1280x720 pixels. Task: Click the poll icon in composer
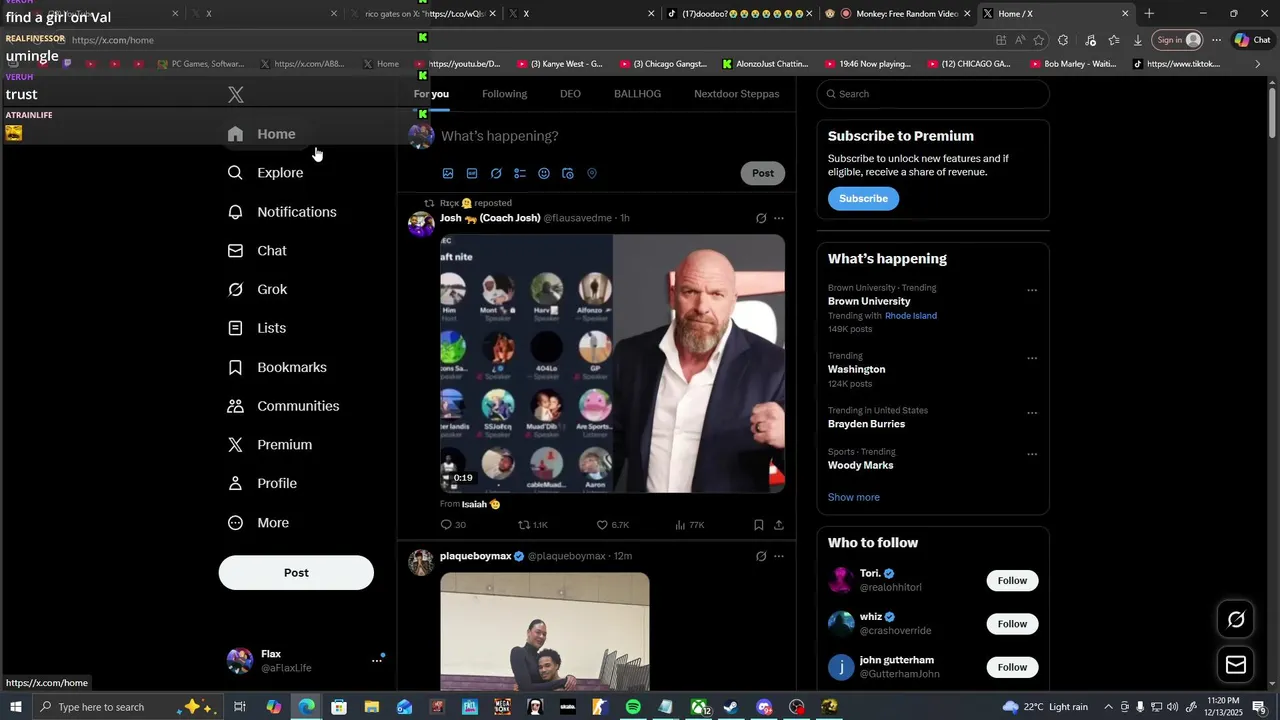tap(520, 173)
